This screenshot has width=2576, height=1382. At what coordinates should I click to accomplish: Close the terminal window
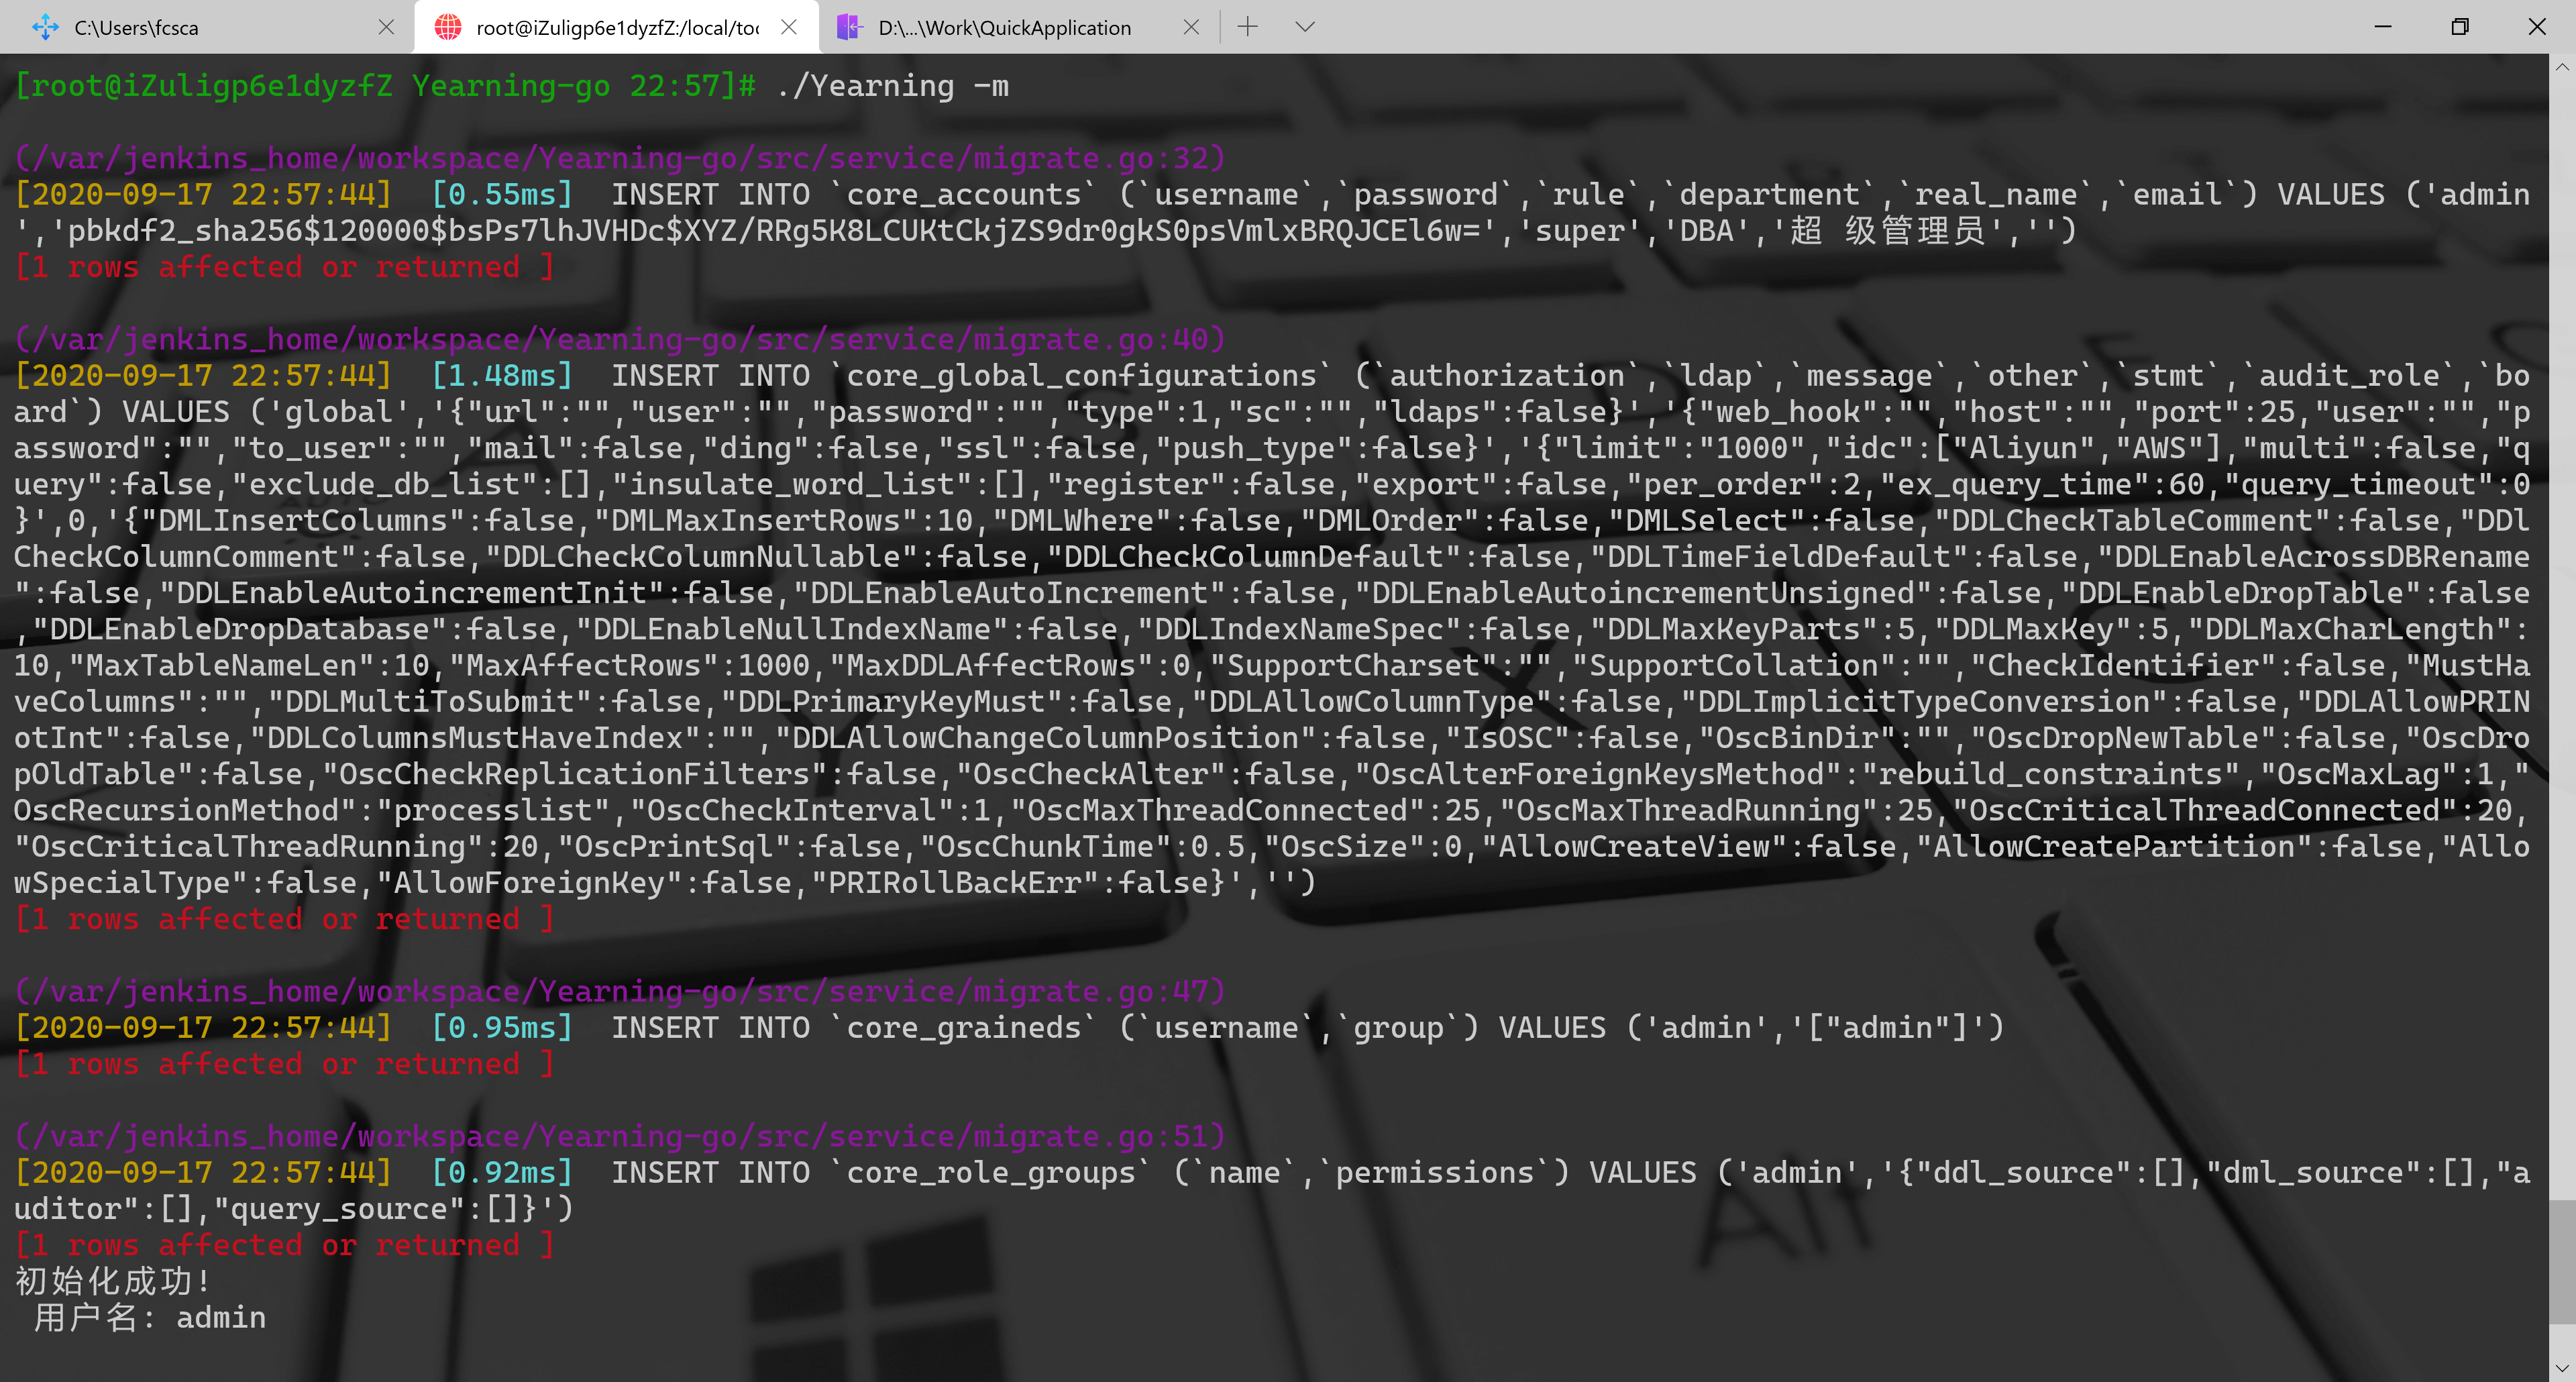(2536, 27)
